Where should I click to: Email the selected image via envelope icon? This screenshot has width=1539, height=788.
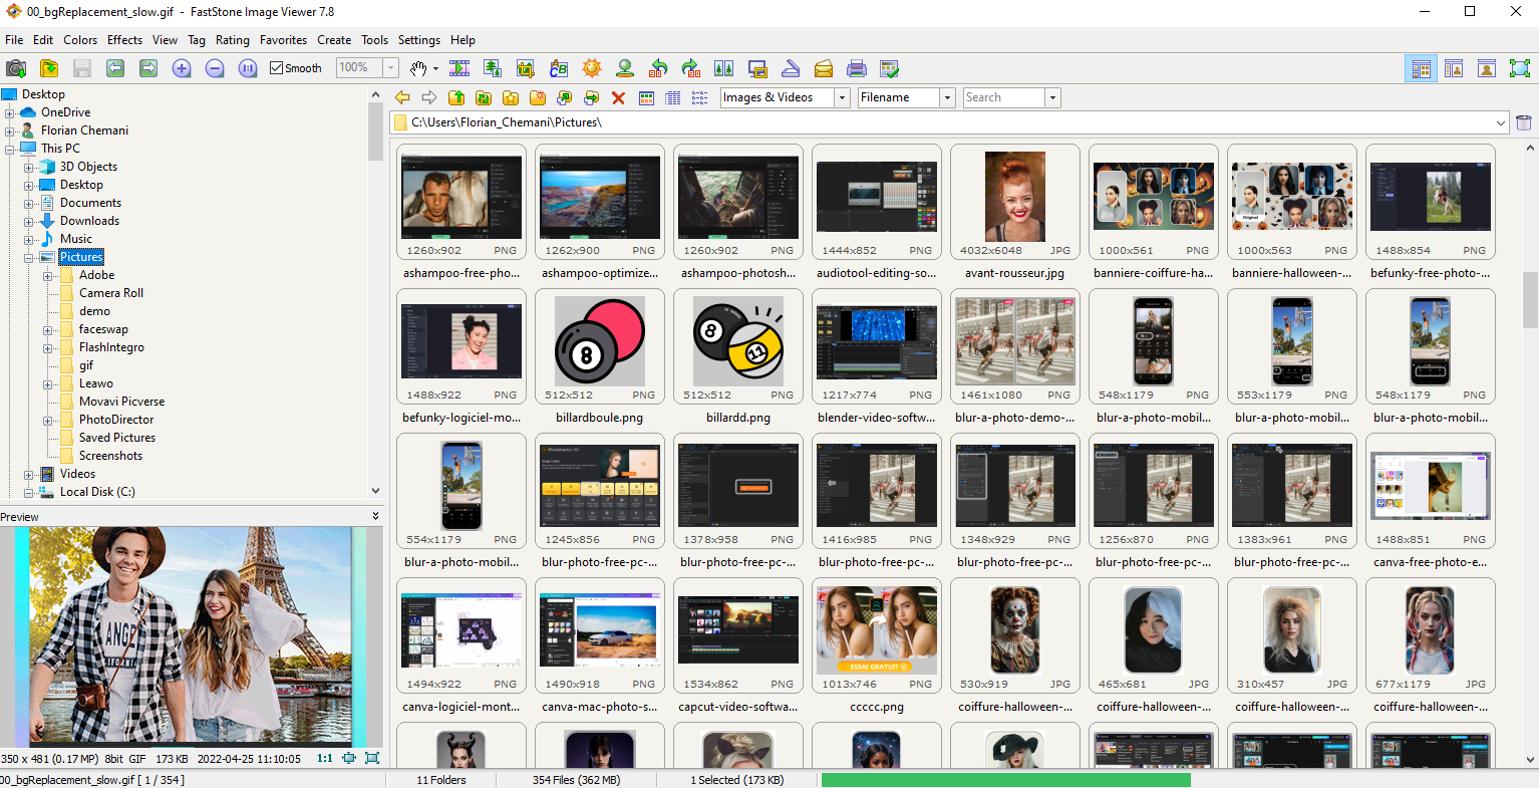click(x=822, y=68)
